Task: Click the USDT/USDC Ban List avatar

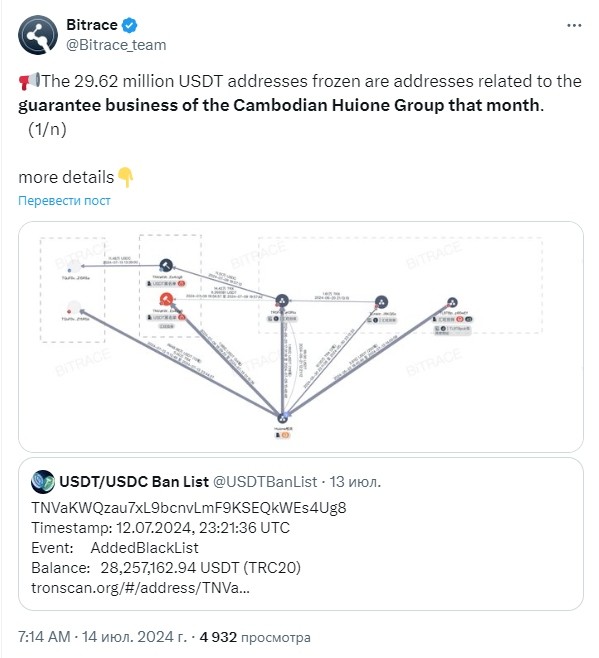Action: click(x=43, y=482)
